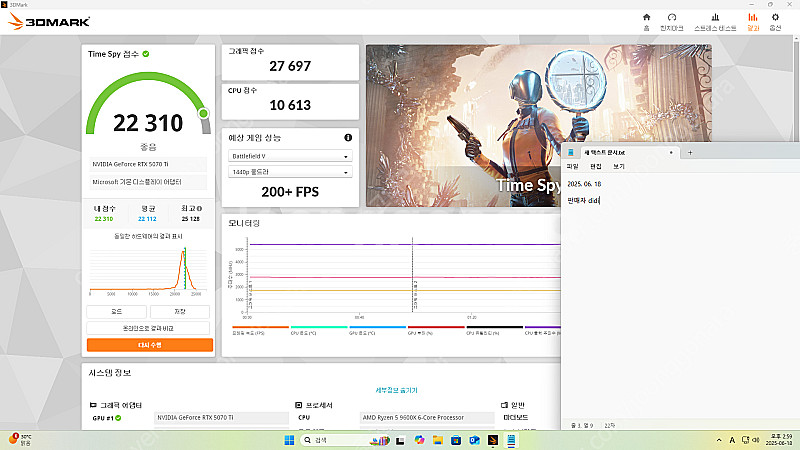Click the taskbar search box
Image resolution: width=800 pixels, height=450 pixels.
pyautogui.click(x=345, y=440)
